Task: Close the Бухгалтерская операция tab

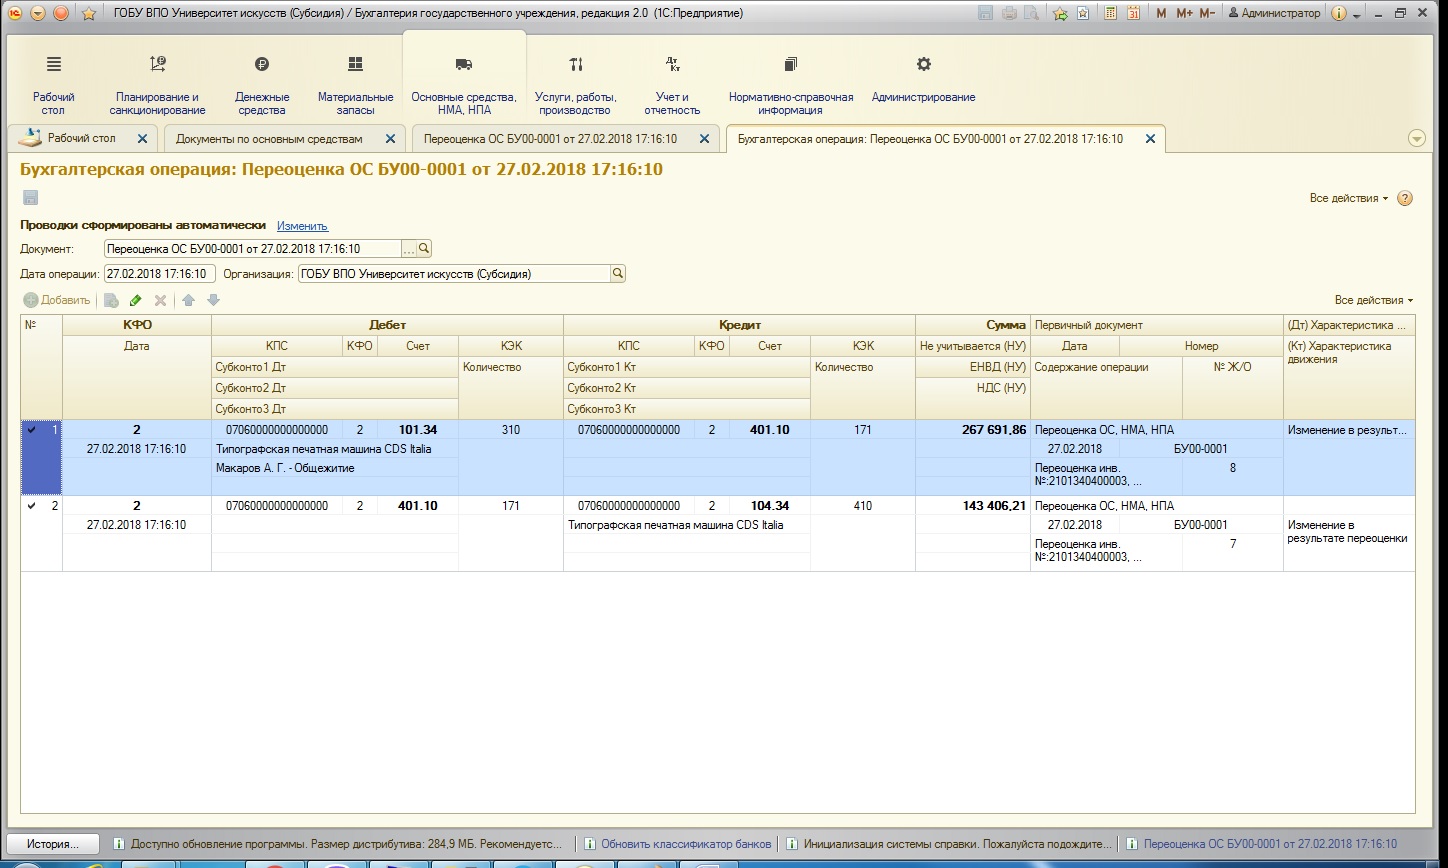Action: [x=1150, y=139]
